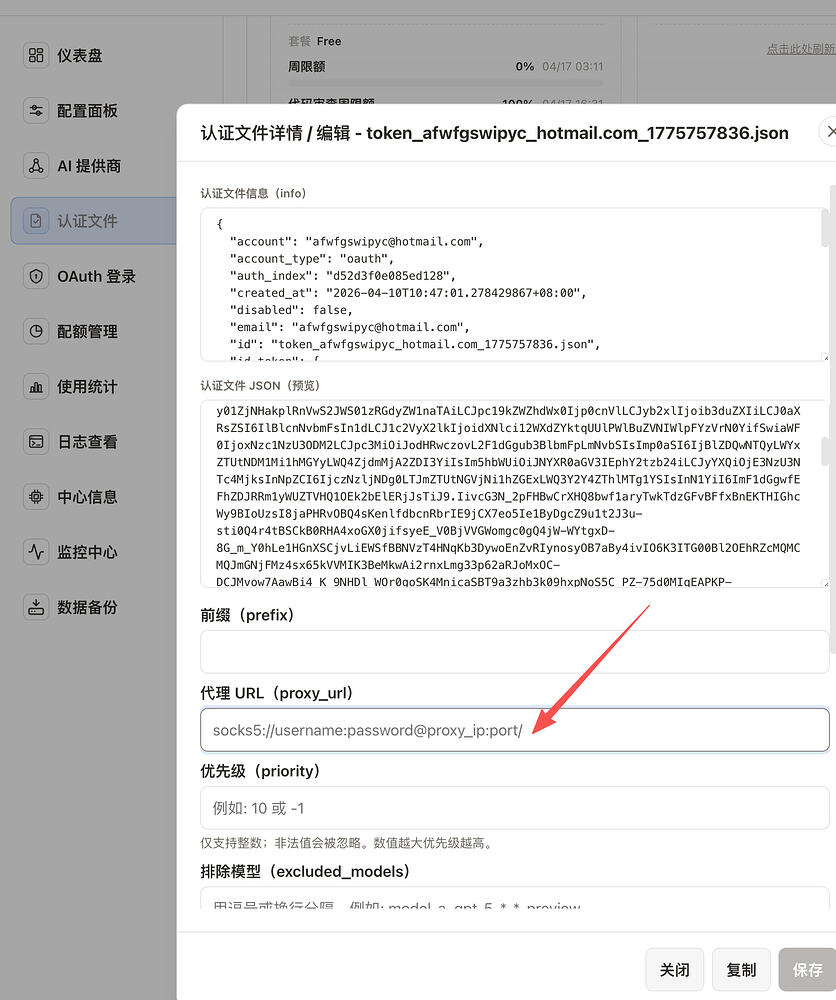The image size is (836, 1000).
Task: Close the auth file details dialog
Action: (829, 131)
